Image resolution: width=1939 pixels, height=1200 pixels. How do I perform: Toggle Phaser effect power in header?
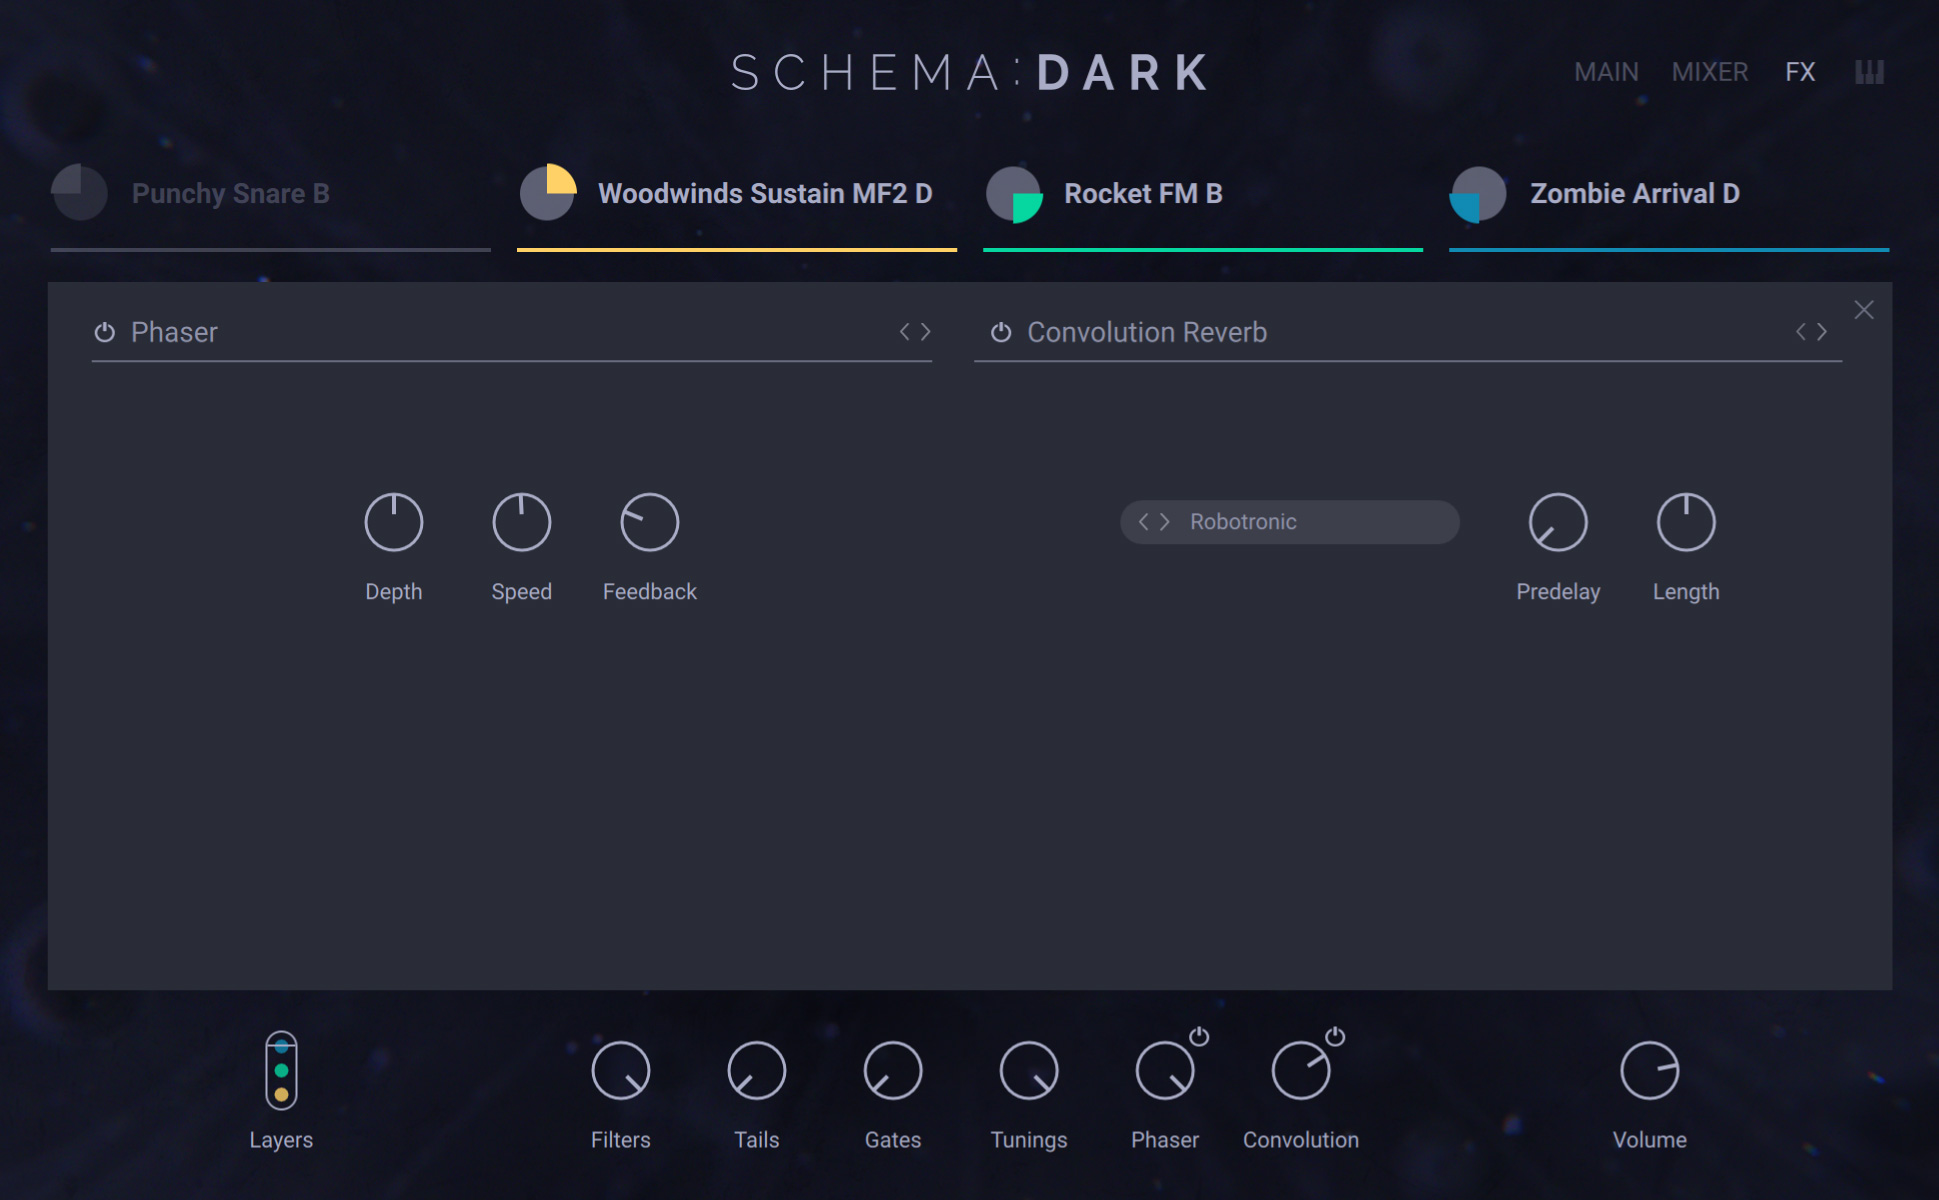(104, 332)
